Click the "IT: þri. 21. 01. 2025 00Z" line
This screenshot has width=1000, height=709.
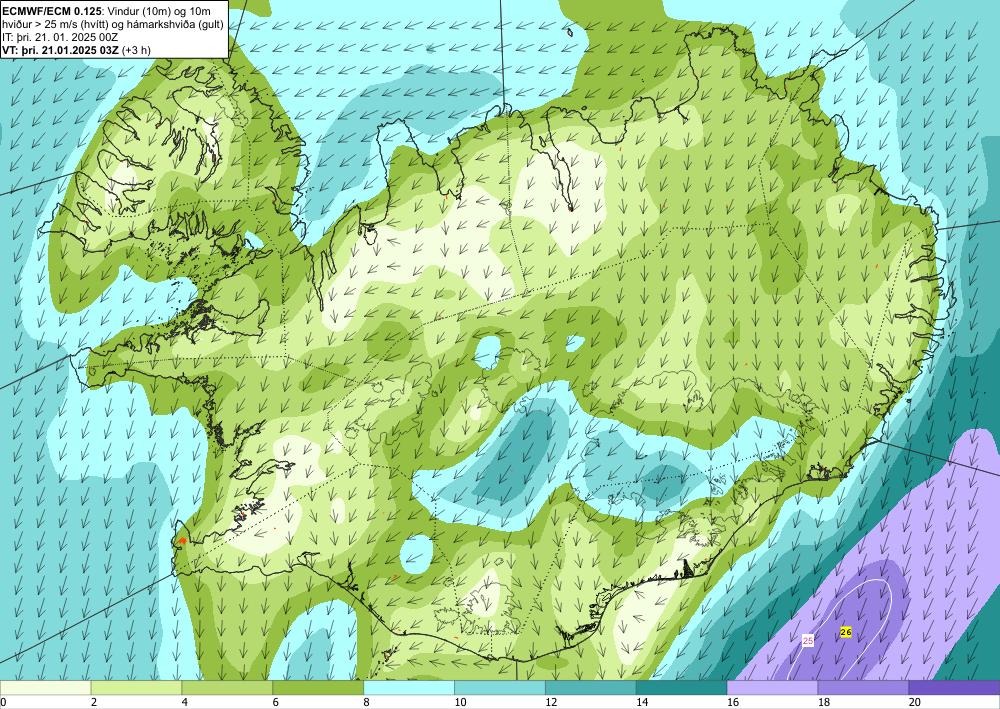point(60,37)
